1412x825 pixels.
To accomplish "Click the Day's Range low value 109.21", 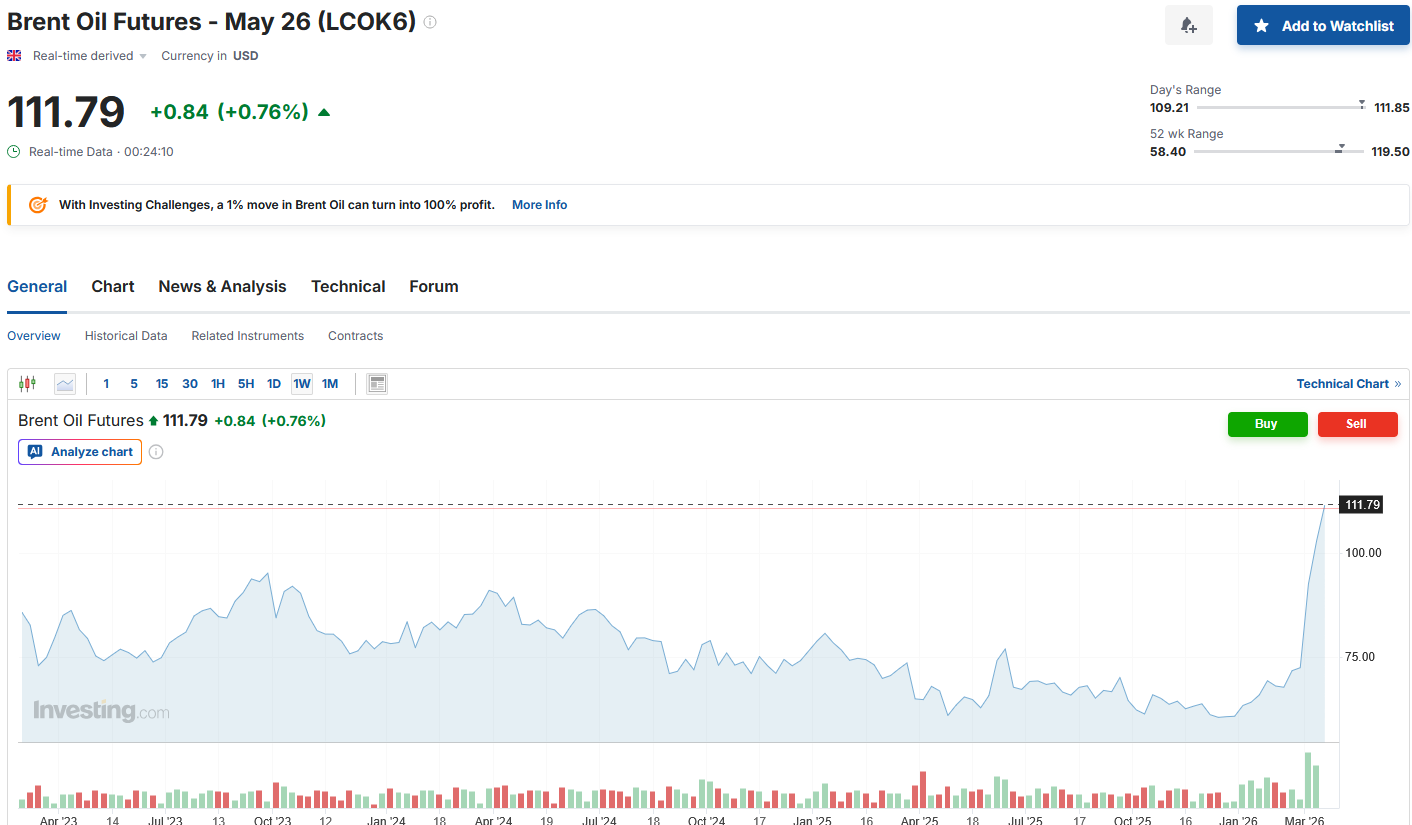I will 1169,108.
